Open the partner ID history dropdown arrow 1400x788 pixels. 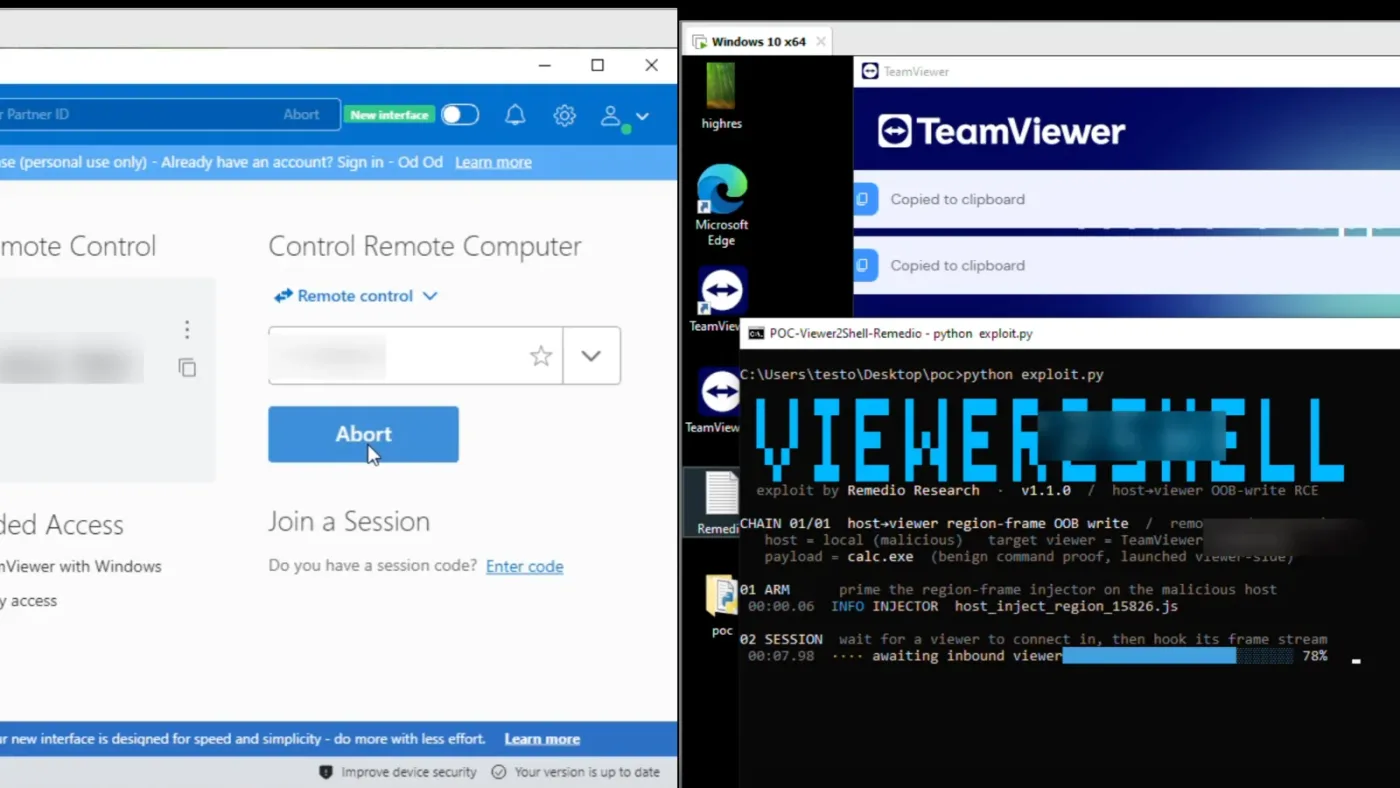tap(591, 355)
